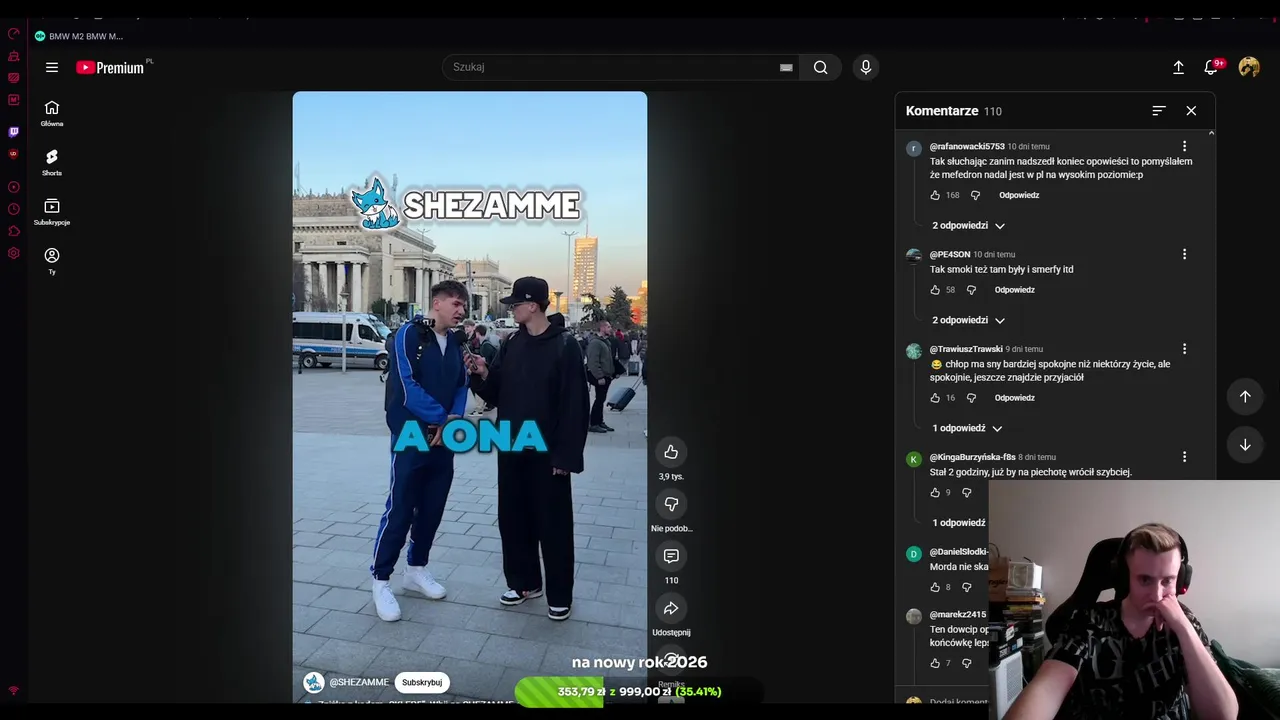
Task: Like the @rafanowacki5753 comment
Action: coord(935,195)
